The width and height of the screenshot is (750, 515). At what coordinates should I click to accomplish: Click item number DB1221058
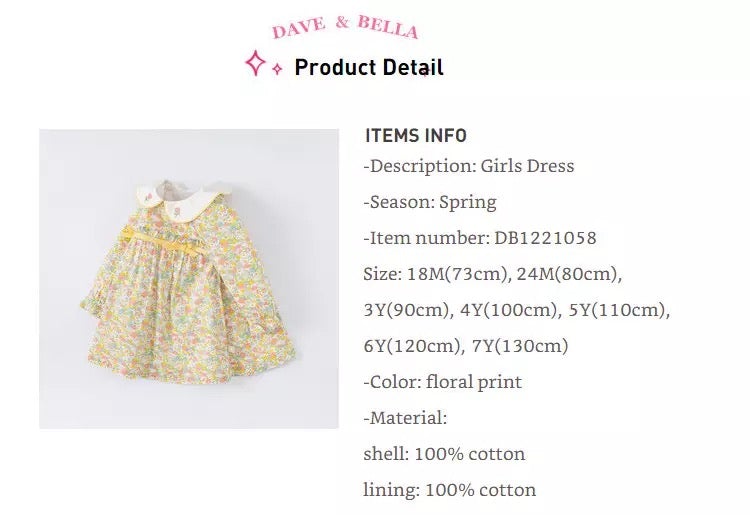(545, 238)
